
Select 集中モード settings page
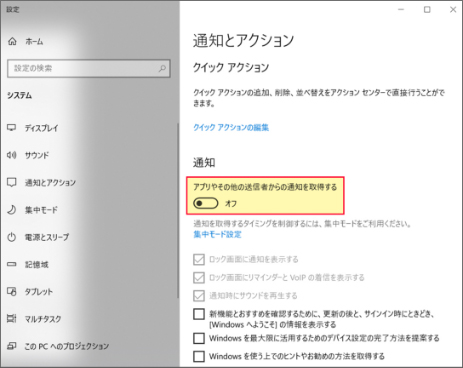41,210
